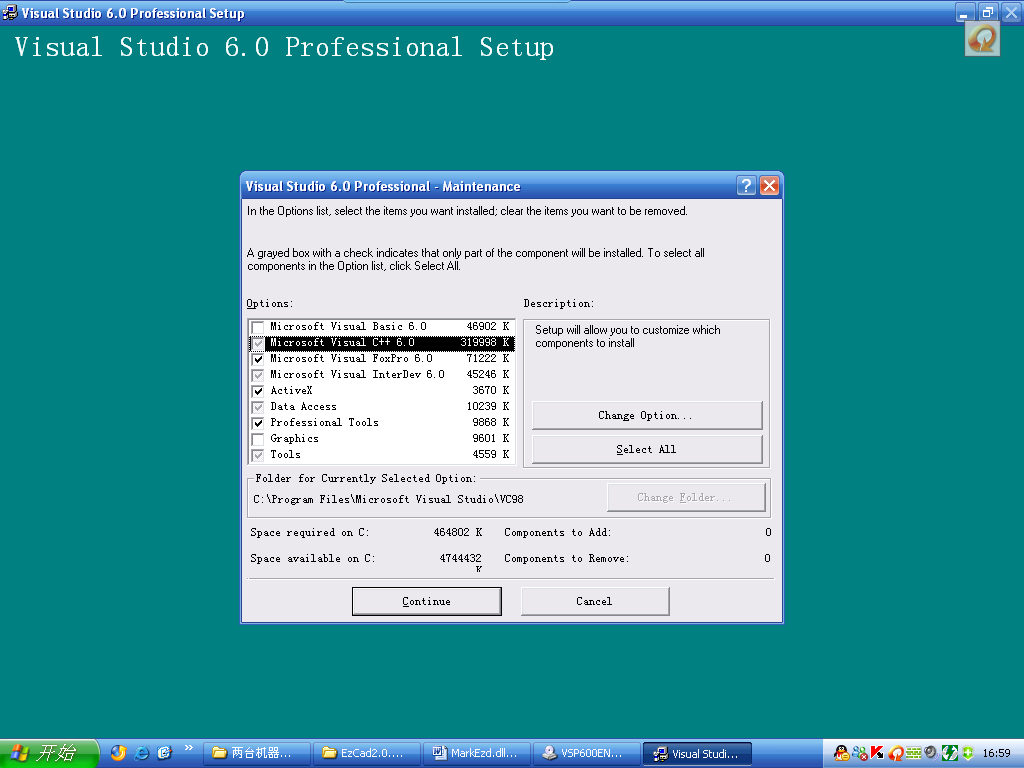Restore down the setup window
The image size is (1024, 768).
tap(987, 12)
